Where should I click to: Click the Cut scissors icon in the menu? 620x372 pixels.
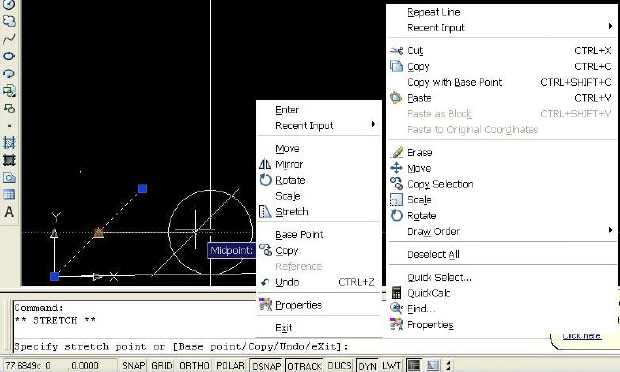[397, 51]
